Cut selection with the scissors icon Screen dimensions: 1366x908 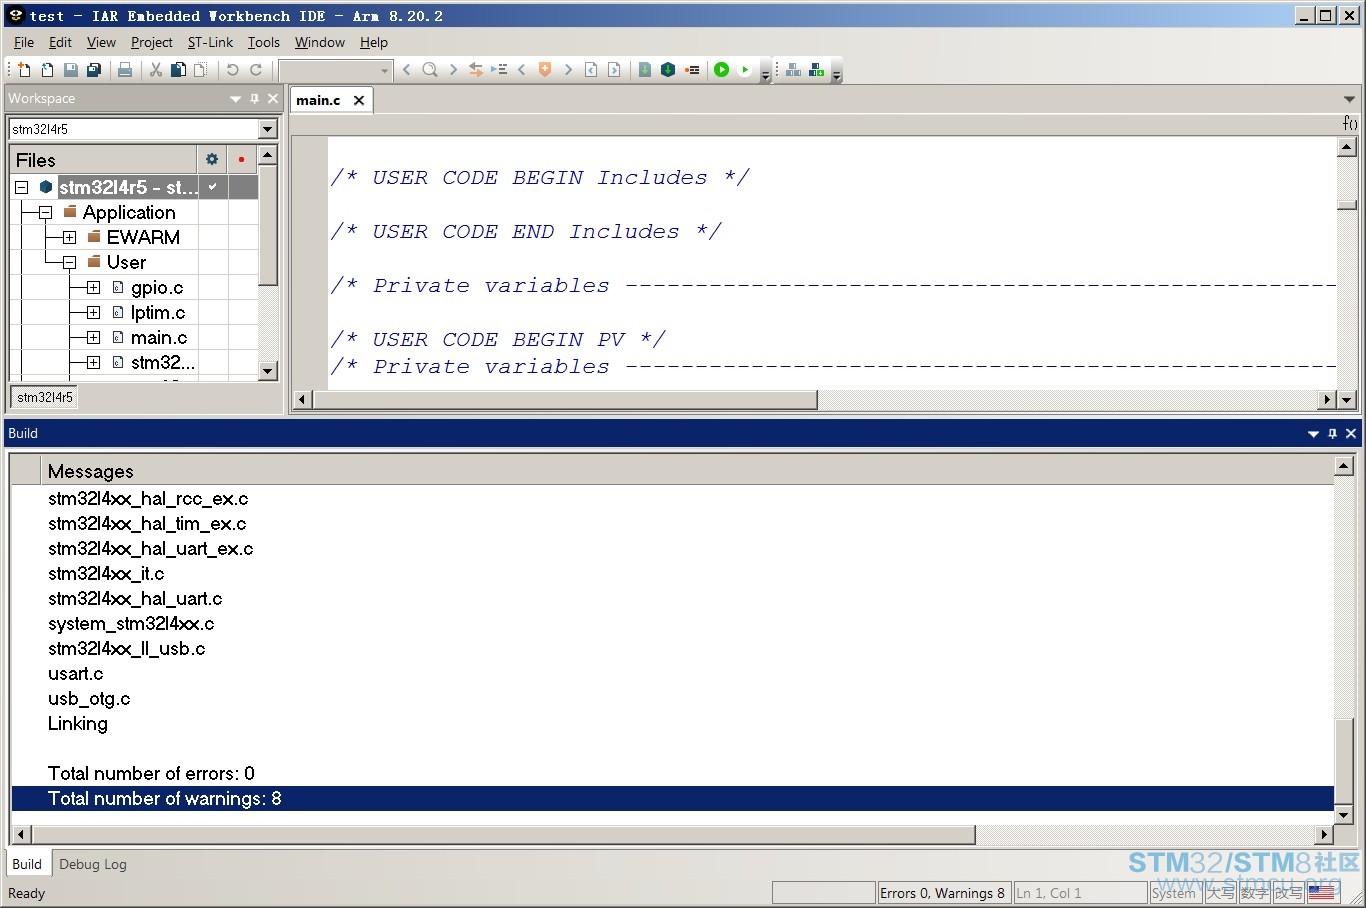(156, 70)
